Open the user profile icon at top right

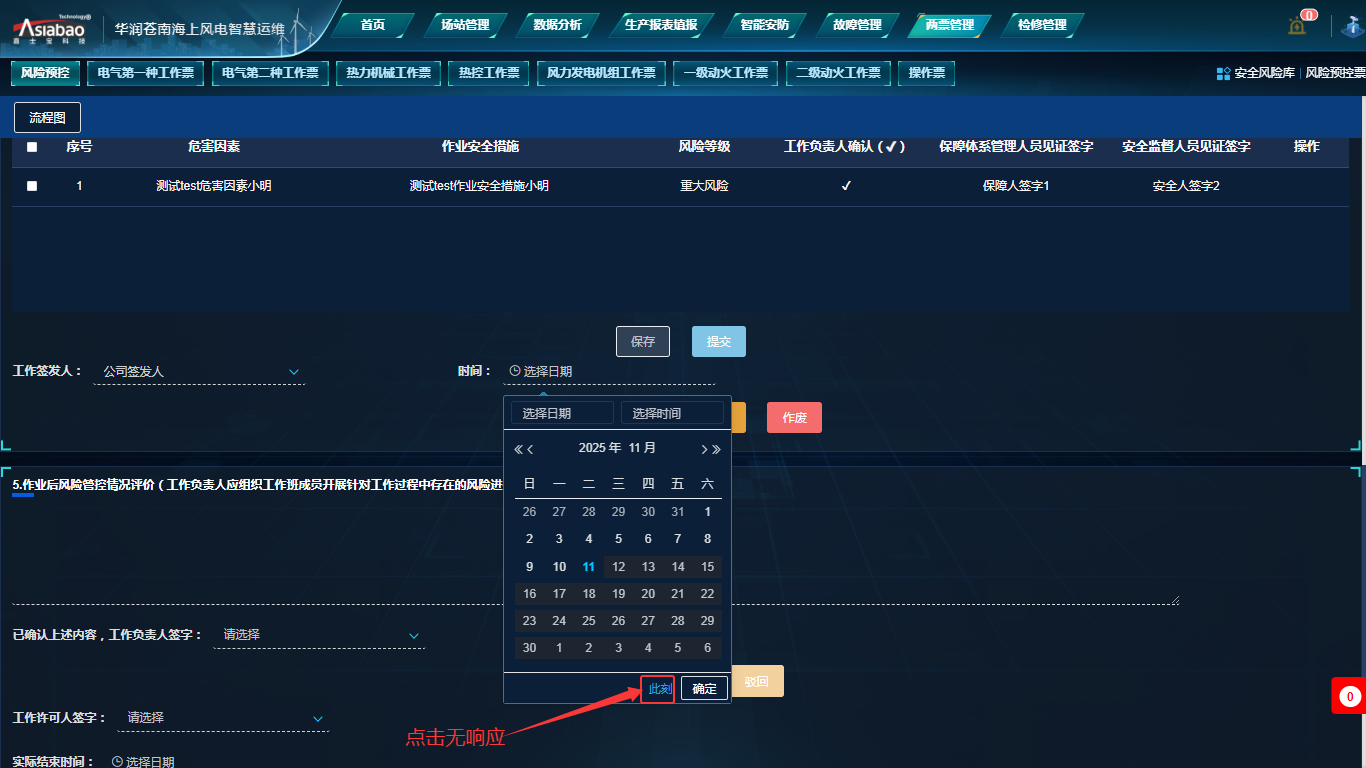click(x=1353, y=26)
